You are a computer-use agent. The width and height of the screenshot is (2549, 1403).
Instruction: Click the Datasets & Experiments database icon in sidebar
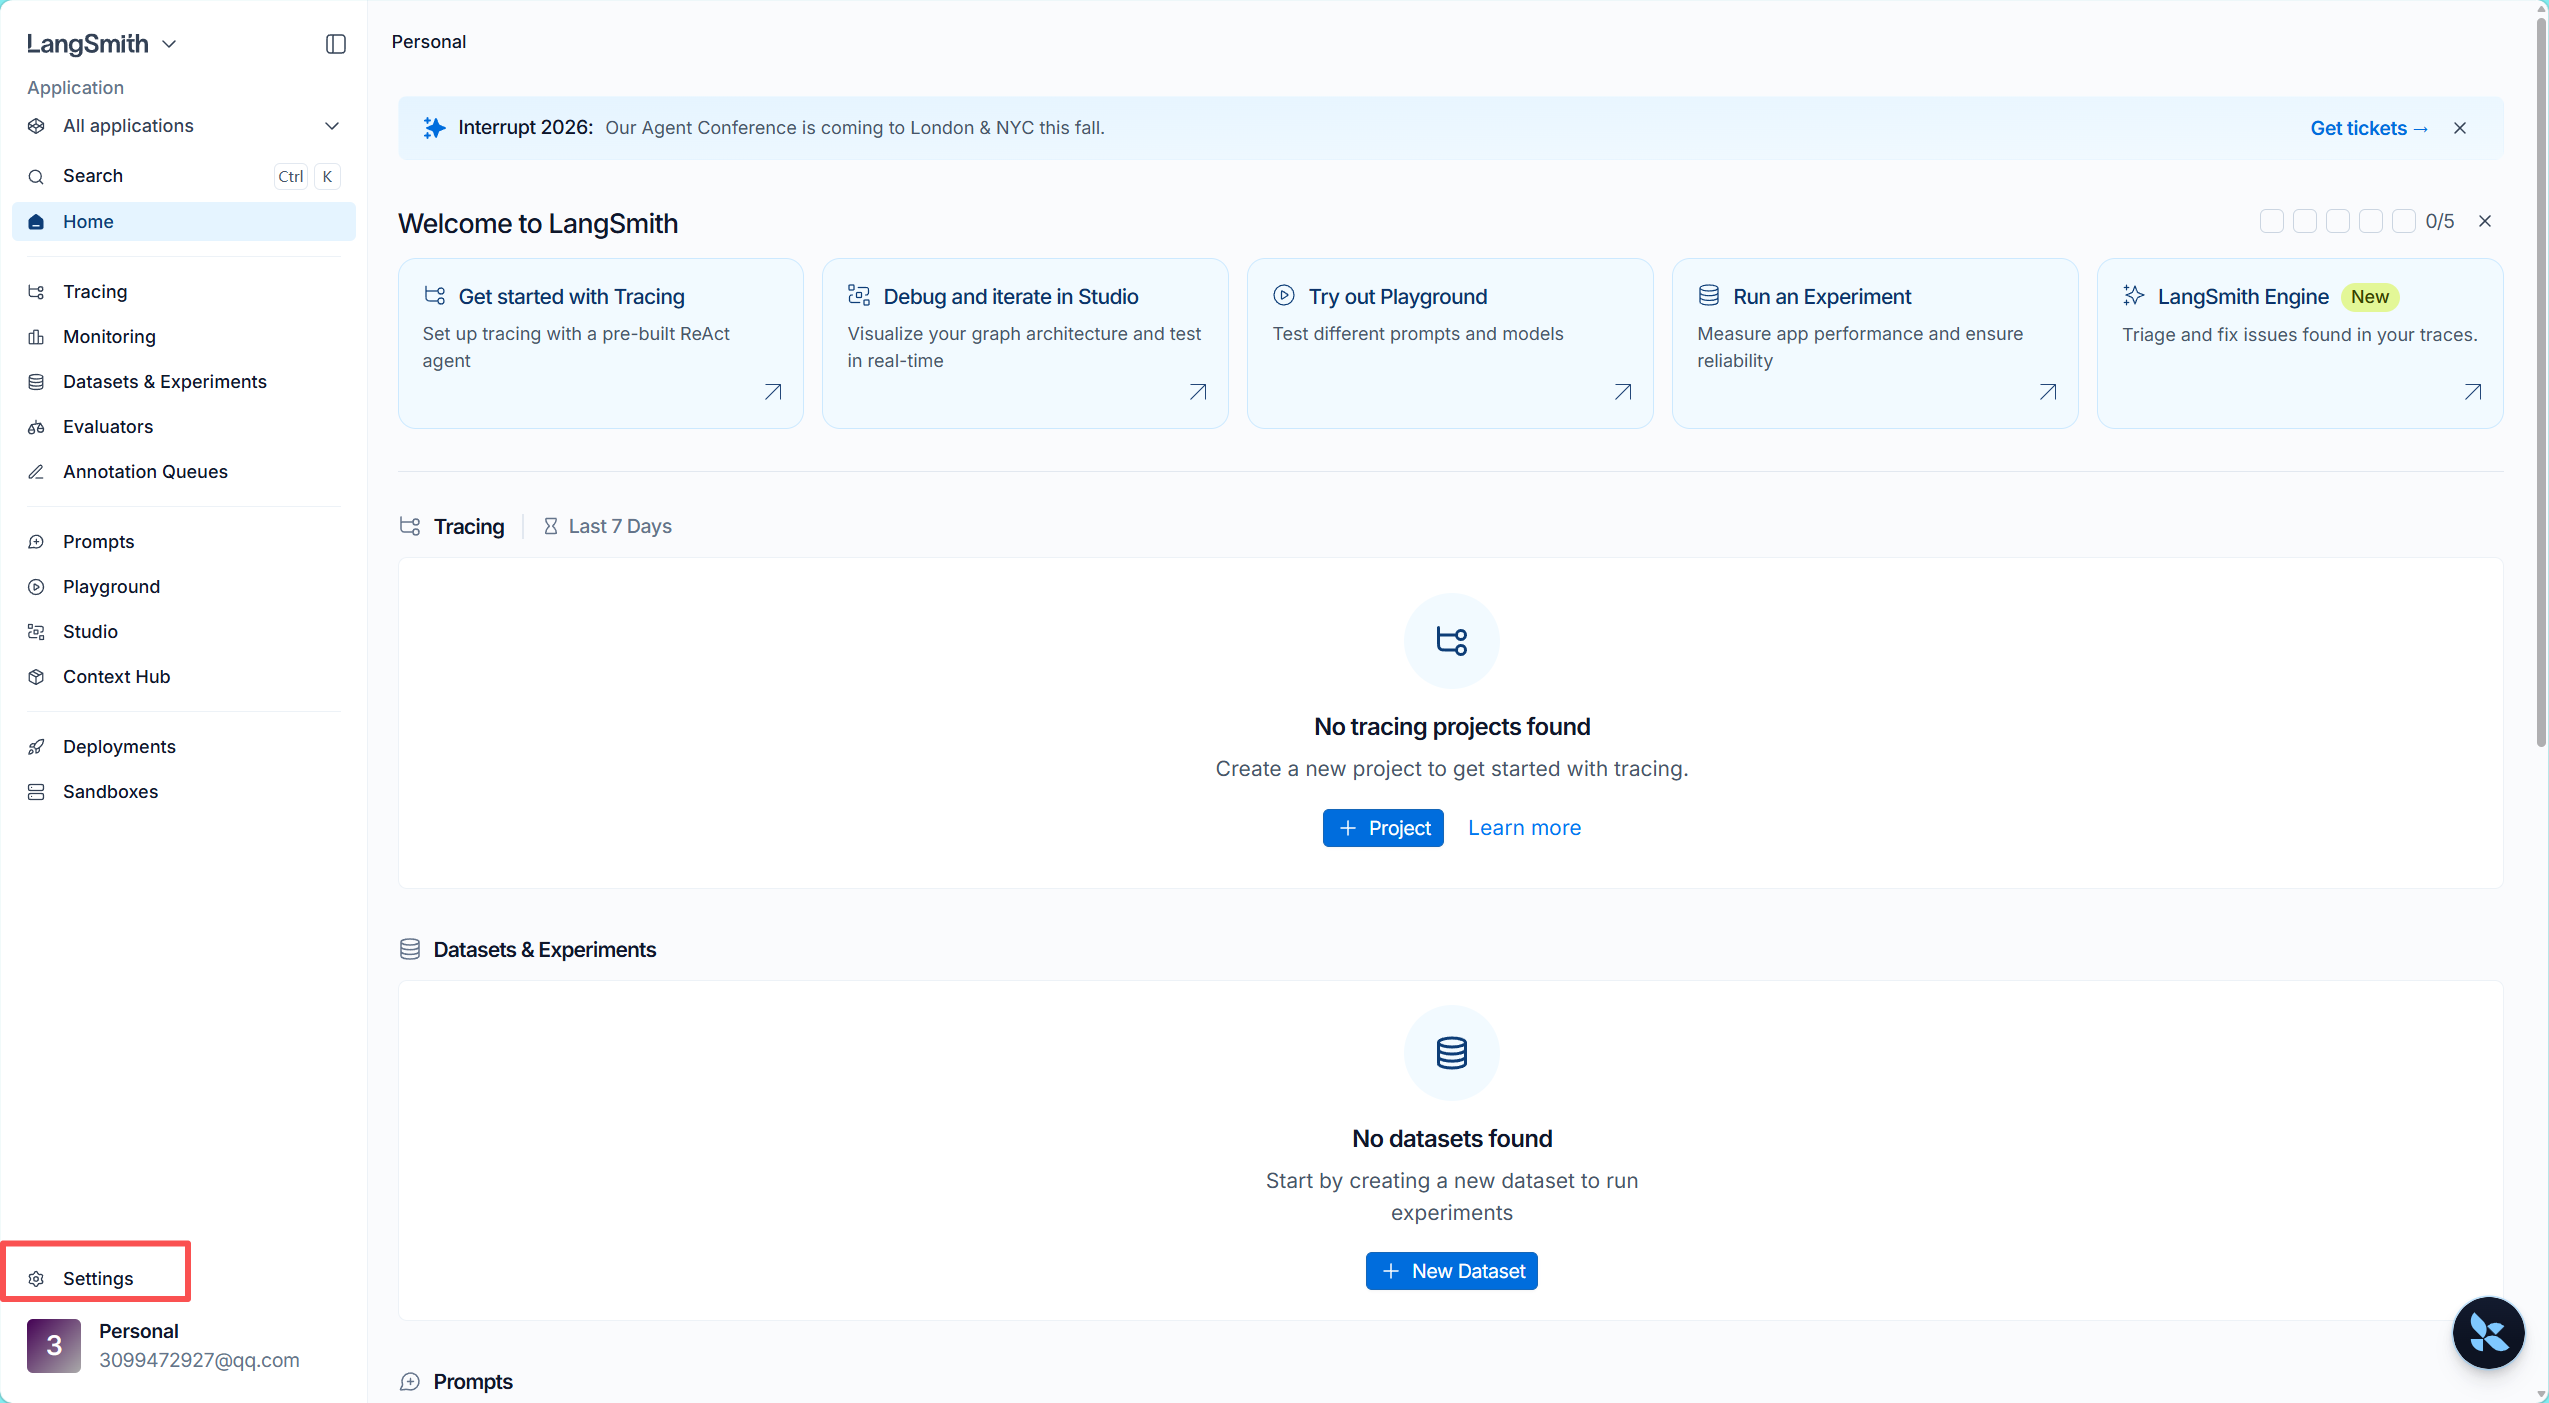(x=36, y=382)
